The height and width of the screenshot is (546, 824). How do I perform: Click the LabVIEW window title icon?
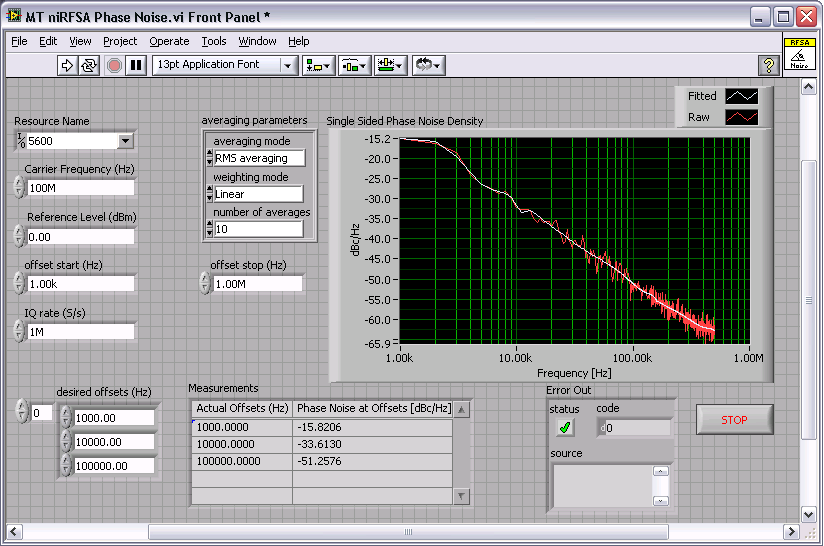(14, 16)
